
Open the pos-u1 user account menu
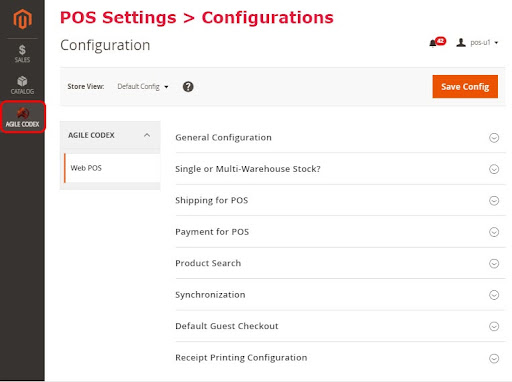(x=477, y=43)
